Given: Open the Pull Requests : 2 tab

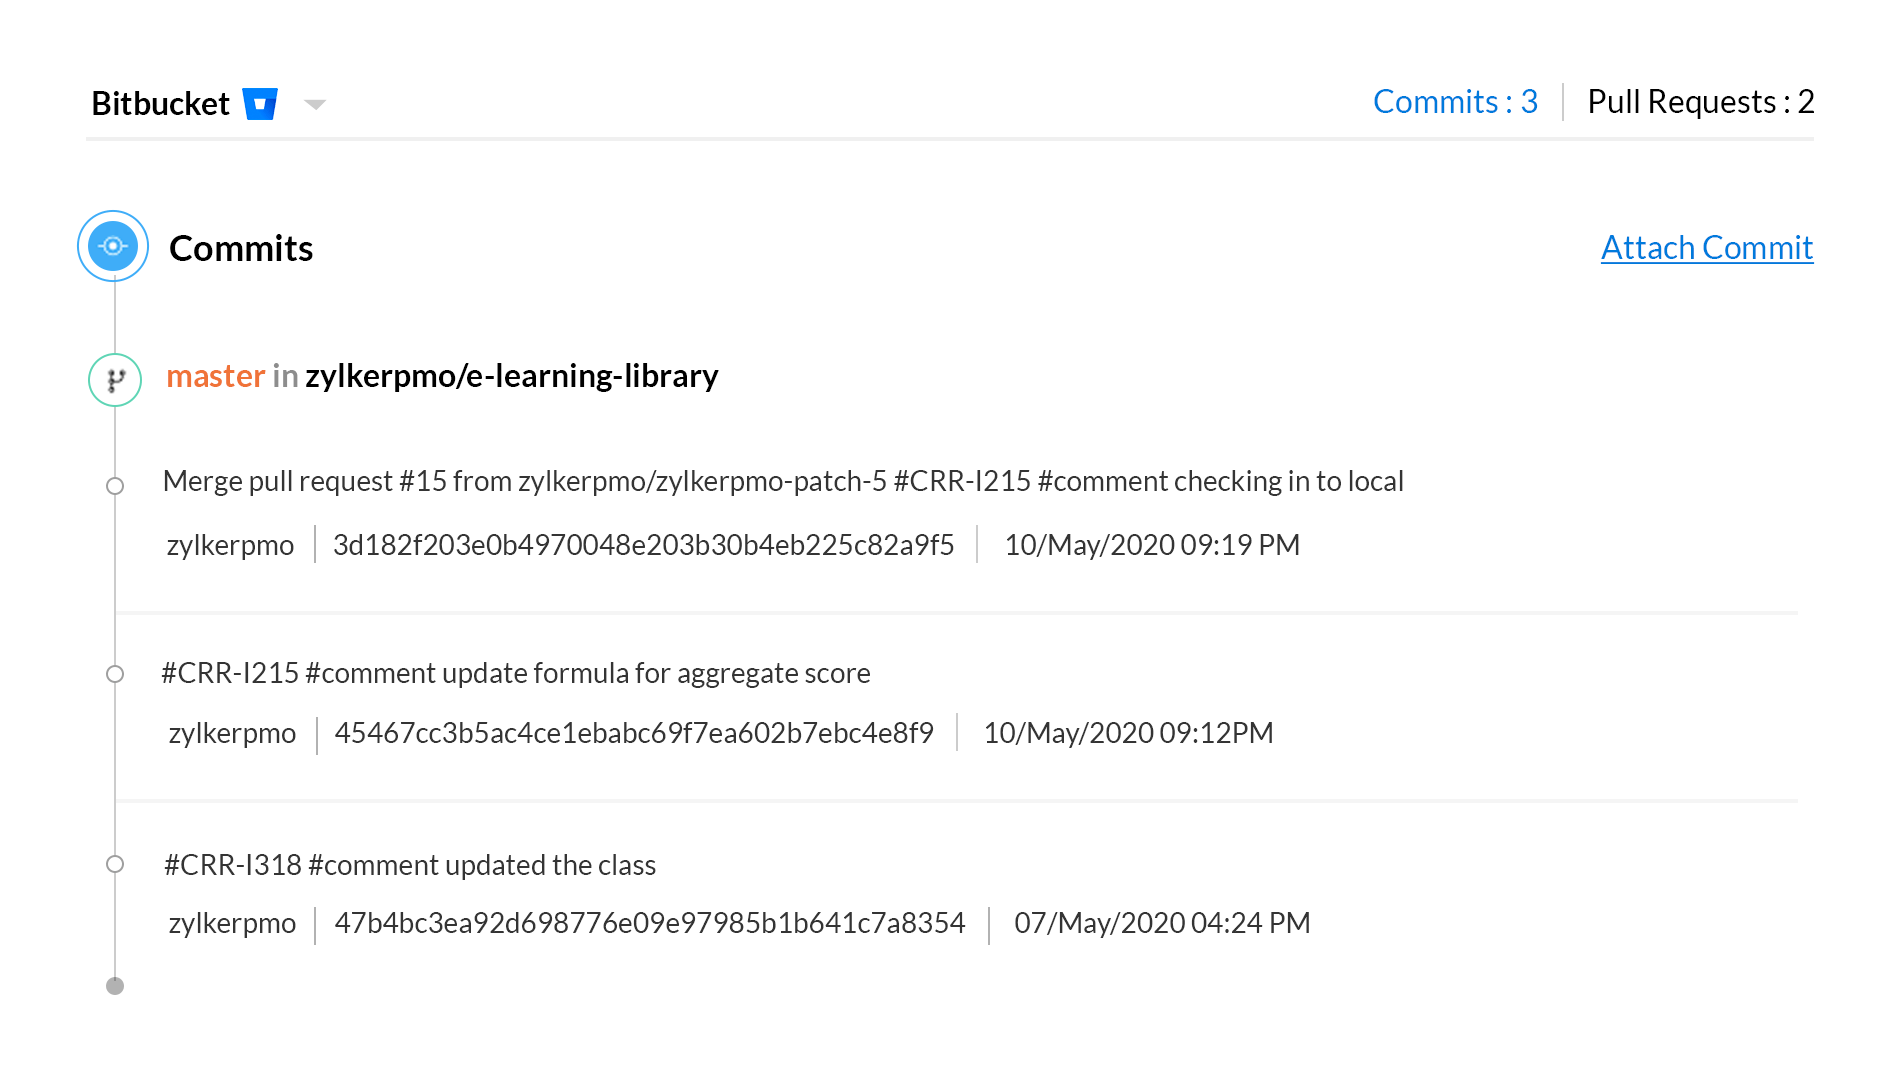Looking at the screenshot, I should pos(1700,102).
